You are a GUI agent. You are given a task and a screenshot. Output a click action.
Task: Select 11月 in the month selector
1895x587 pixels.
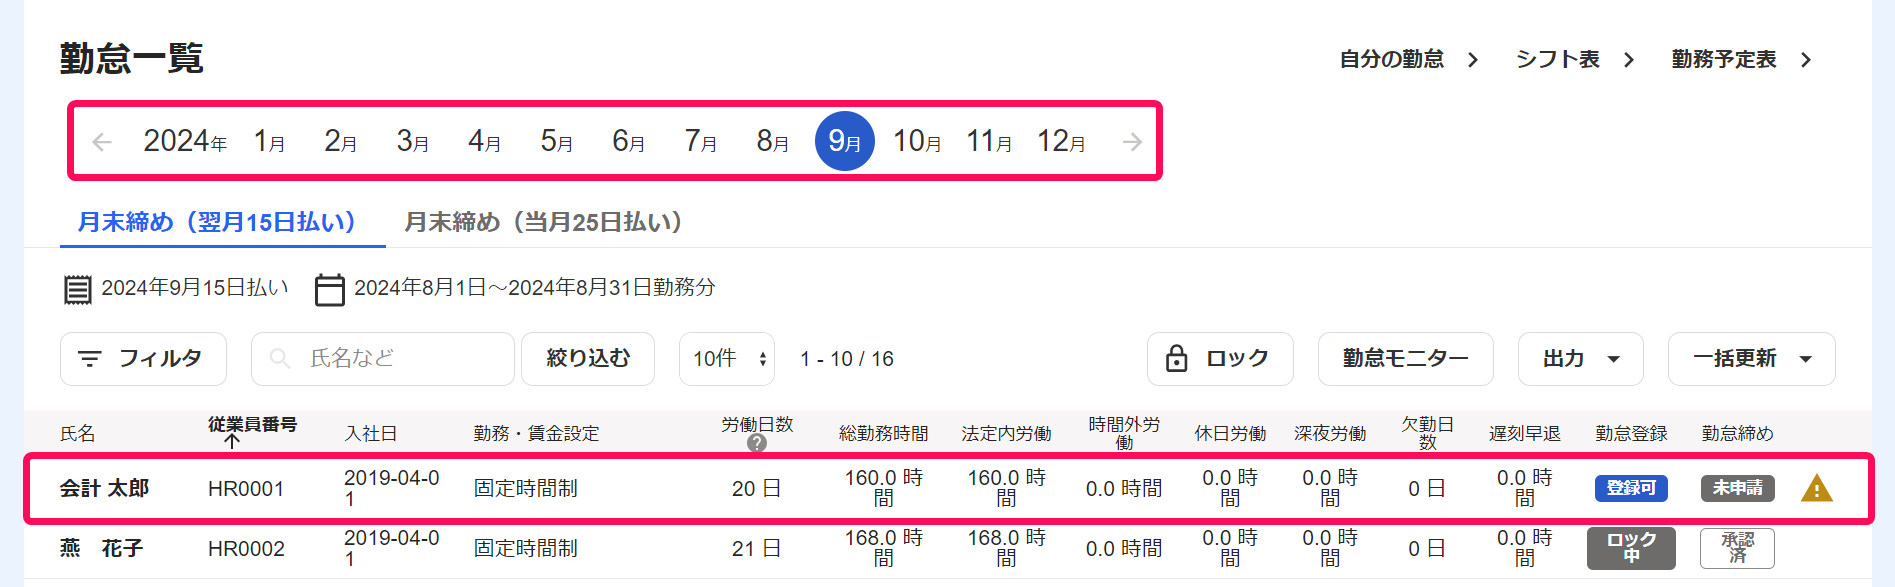(989, 142)
